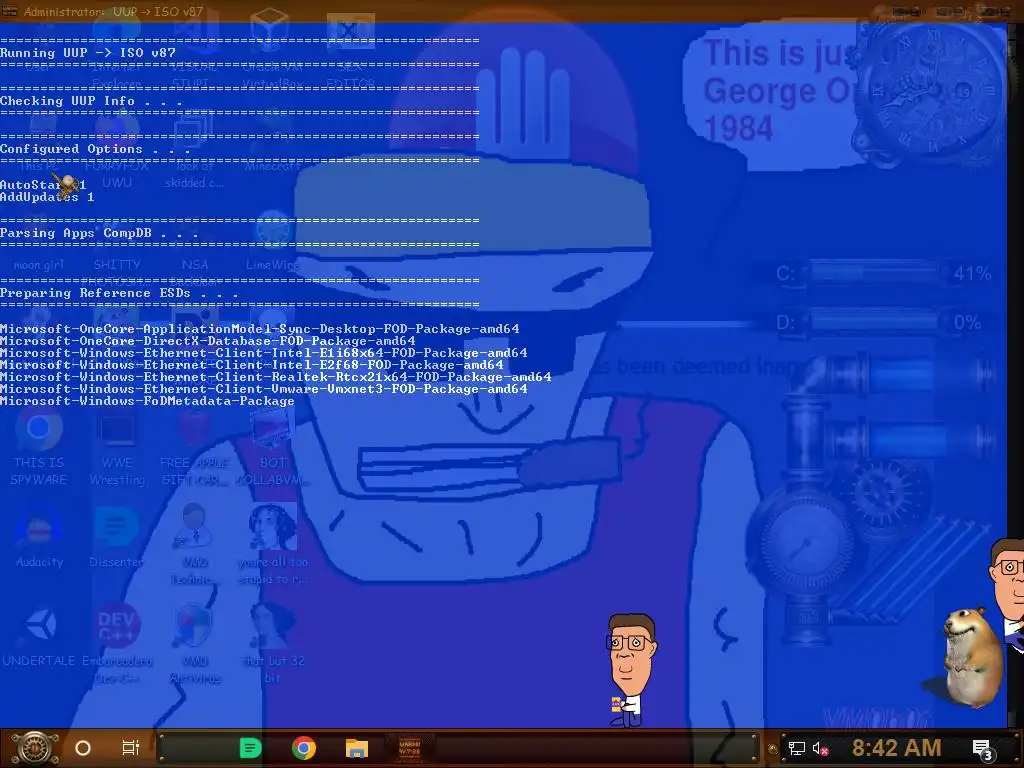Click the C: drive usage bar gadget
Screen dimensions: 1024x768
(x=875, y=272)
